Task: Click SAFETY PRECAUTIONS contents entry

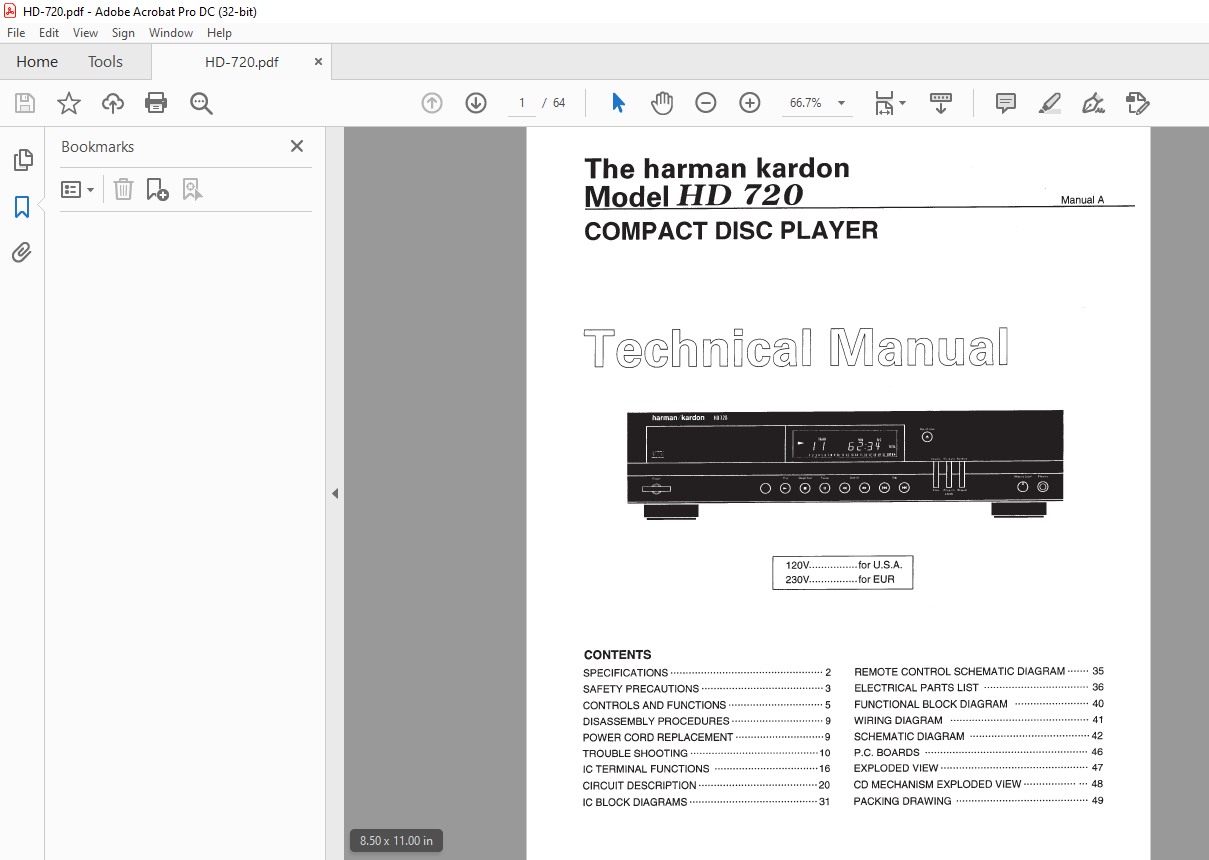Action: [x=707, y=689]
